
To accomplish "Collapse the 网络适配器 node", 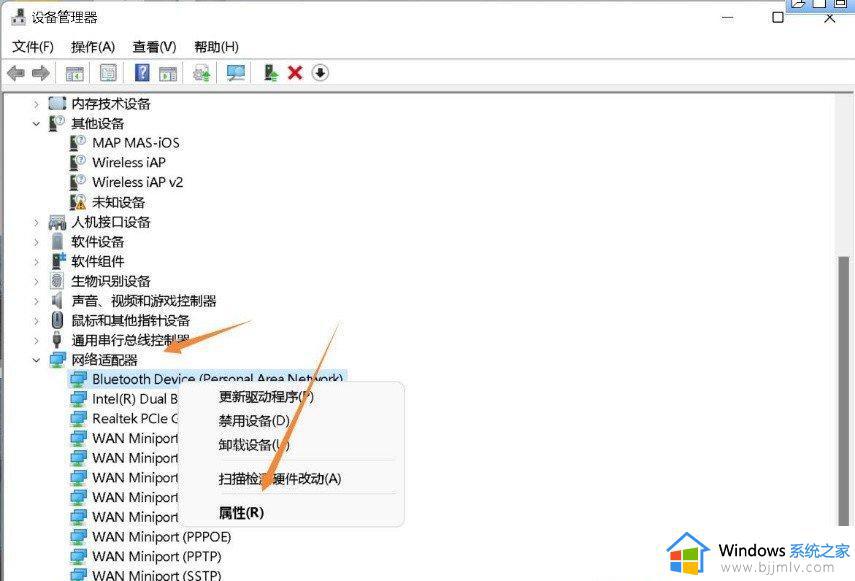I will 36,360.
